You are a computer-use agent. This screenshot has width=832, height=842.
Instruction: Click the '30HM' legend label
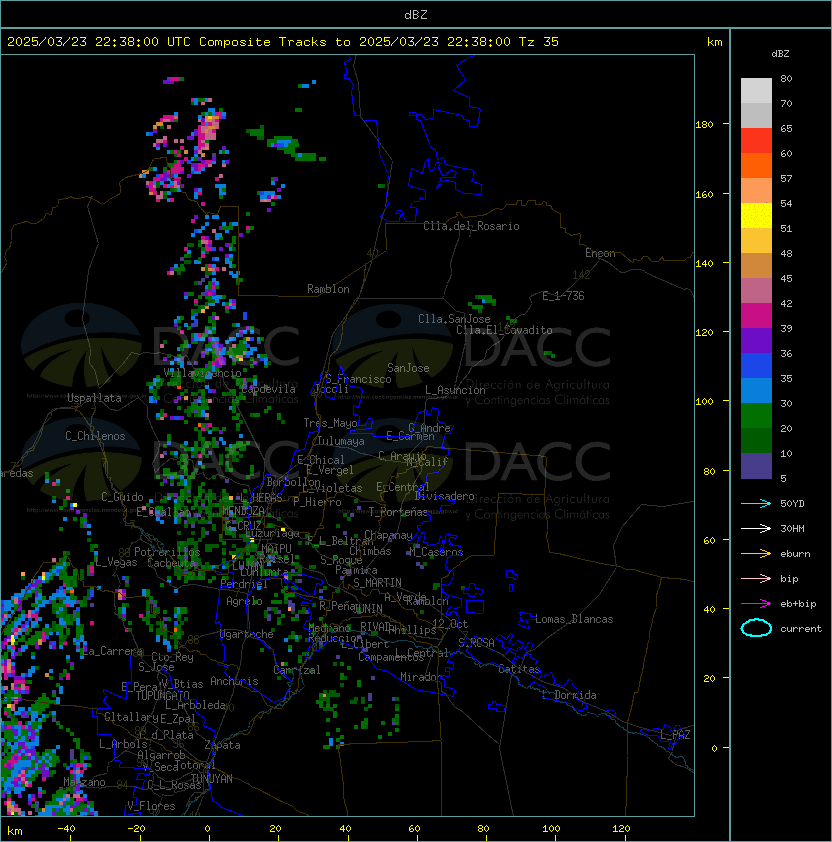[792, 528]
